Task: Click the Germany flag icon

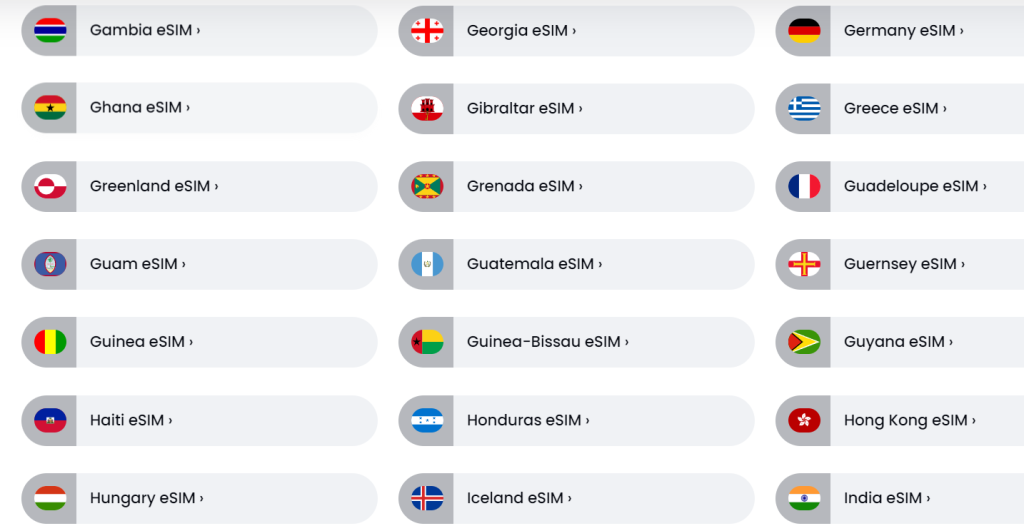Action: click(804, 31)
